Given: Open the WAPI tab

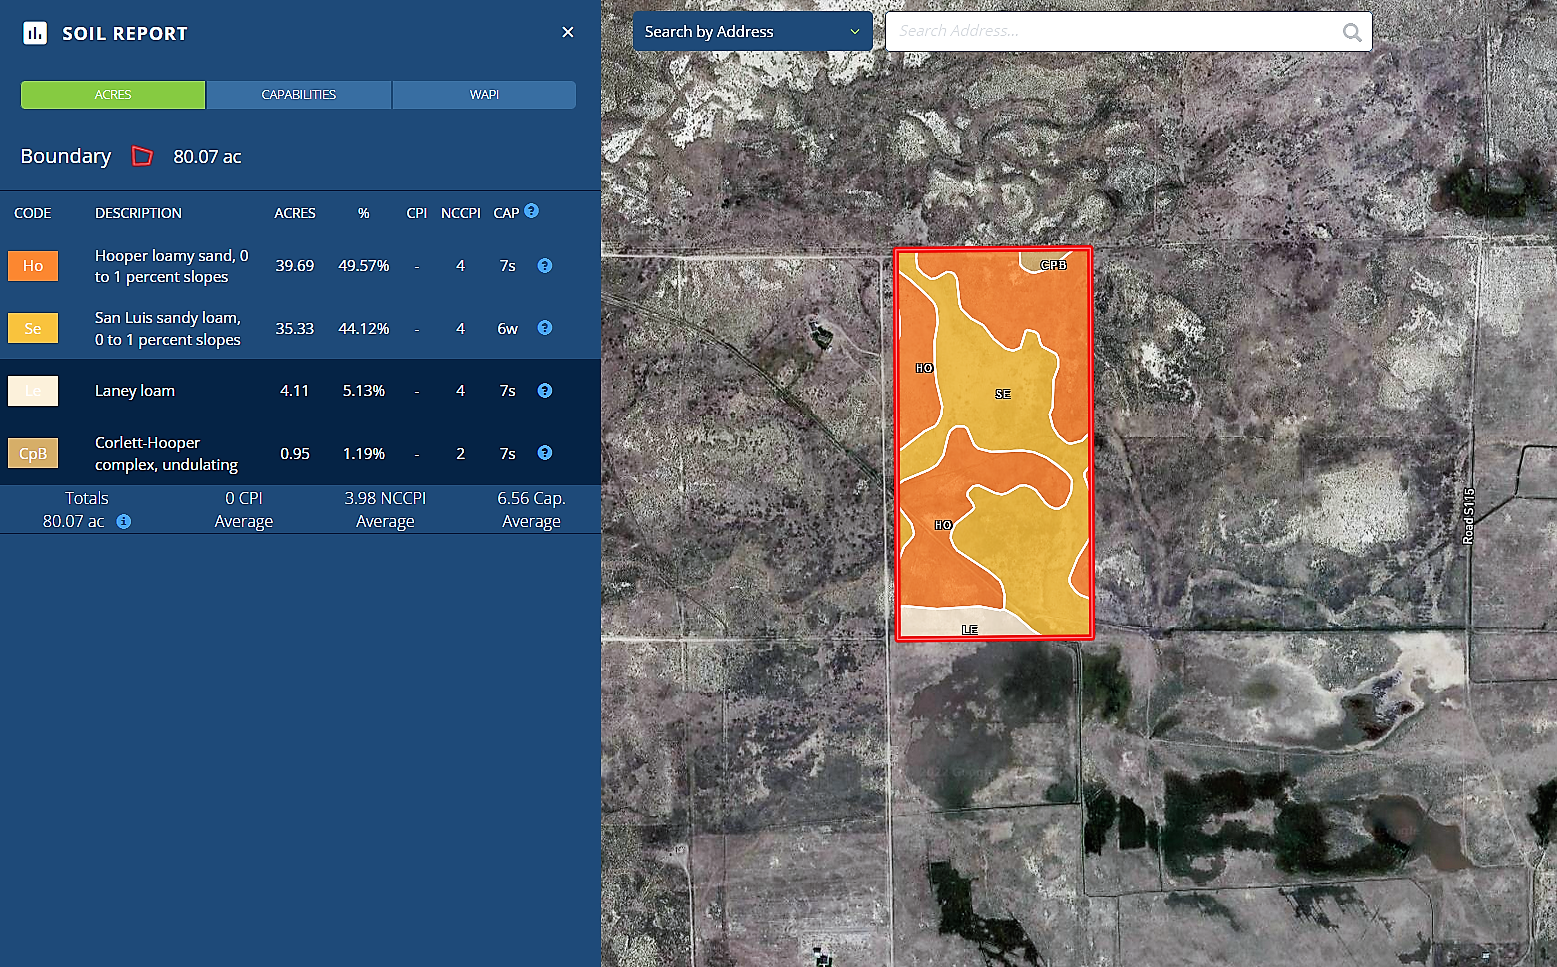Looking at the screenshot, I should [x=484, y=95].
